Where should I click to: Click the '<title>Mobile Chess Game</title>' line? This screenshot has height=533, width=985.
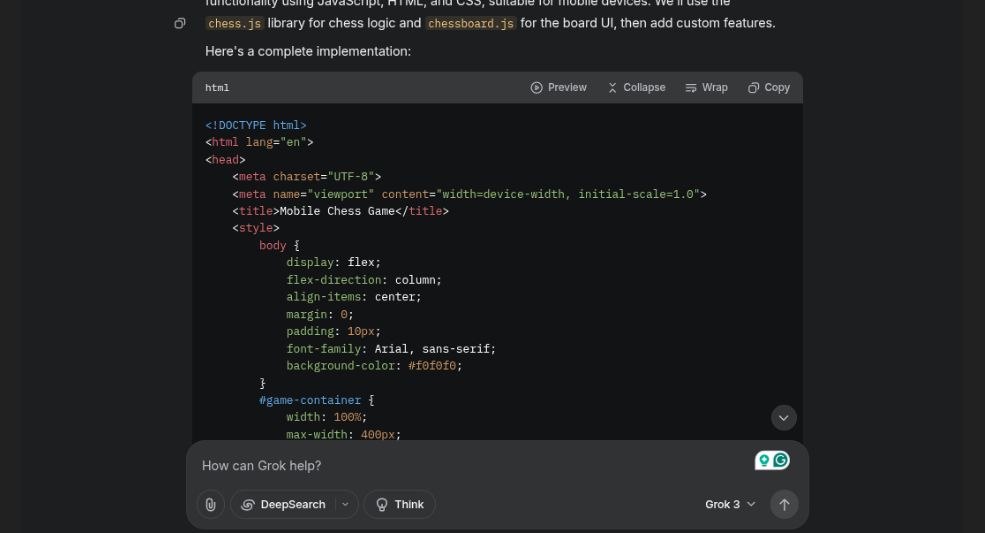click(340, 211)
